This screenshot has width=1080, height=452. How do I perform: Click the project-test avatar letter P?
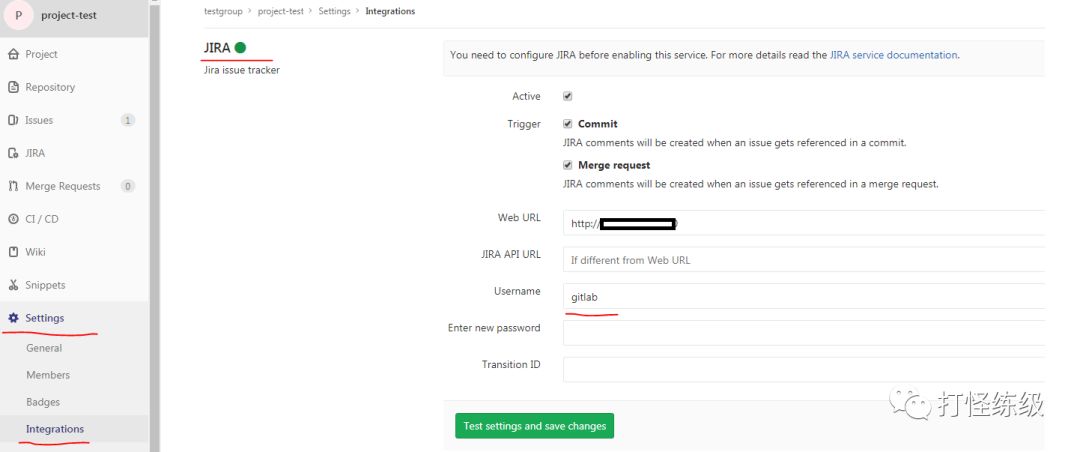(x=19, y=15)
